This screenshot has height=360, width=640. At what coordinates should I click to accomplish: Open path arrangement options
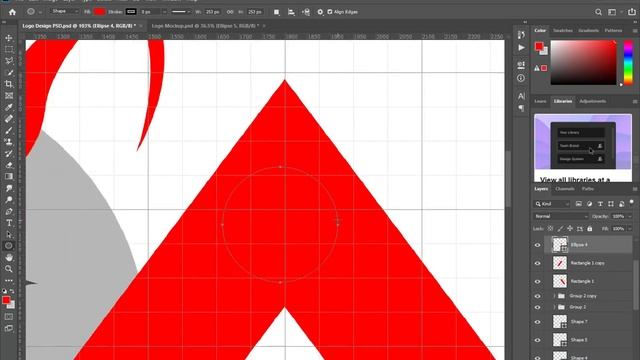click(x=306, y=12)
